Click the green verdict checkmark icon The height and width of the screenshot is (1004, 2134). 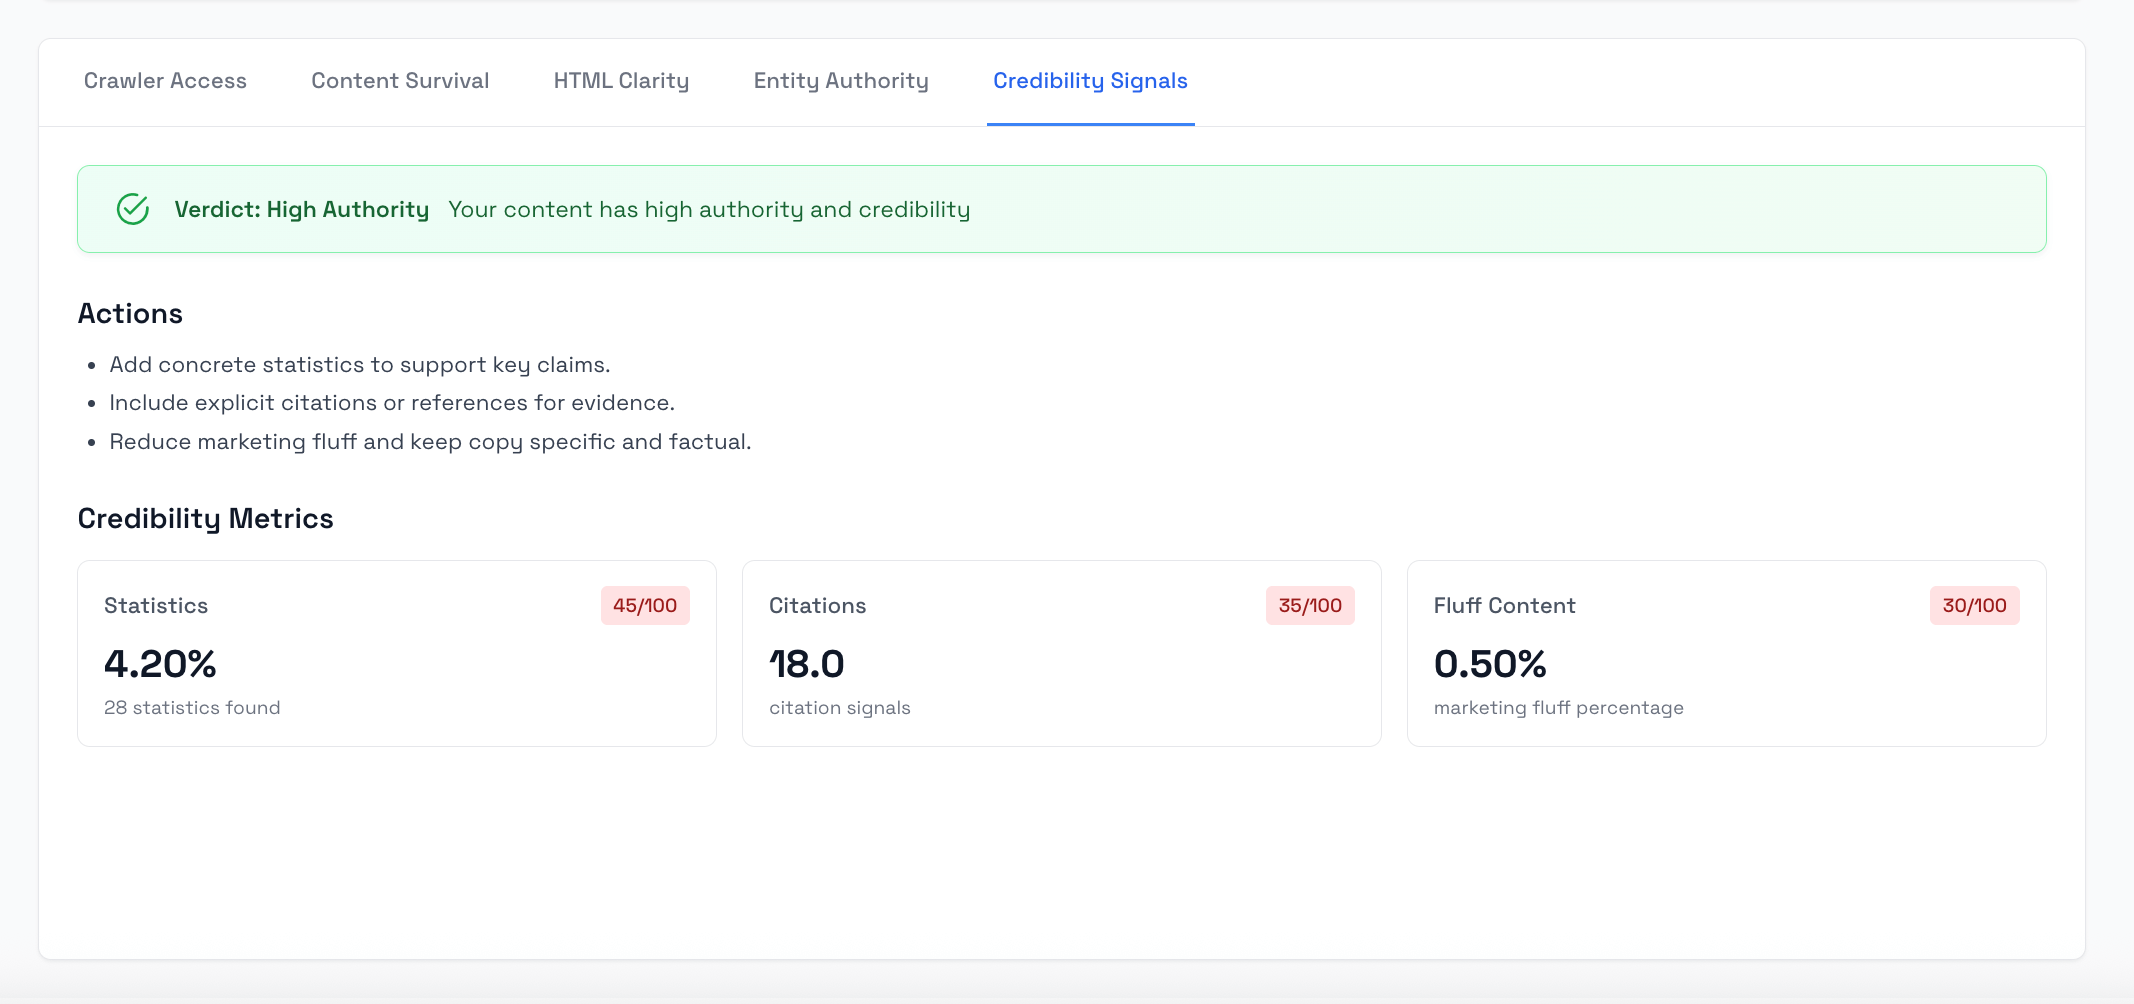(133, 209)
